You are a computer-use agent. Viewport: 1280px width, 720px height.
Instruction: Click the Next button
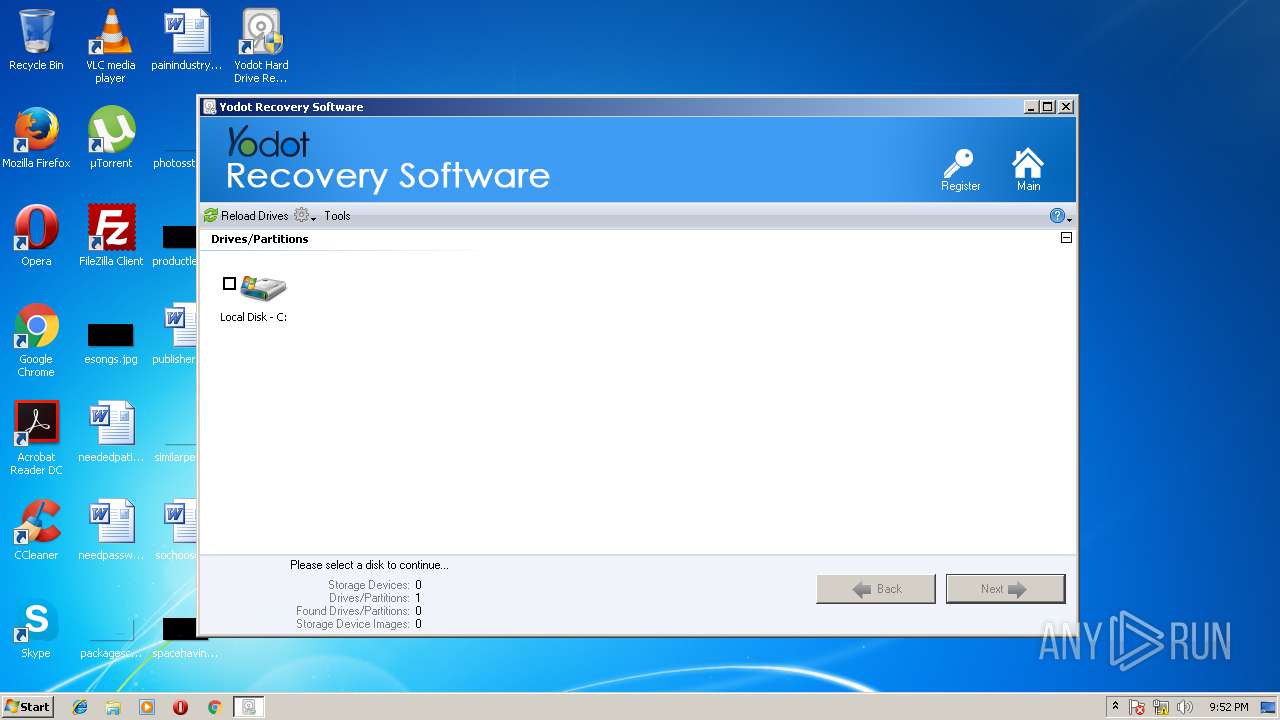tap(1005, 589)
